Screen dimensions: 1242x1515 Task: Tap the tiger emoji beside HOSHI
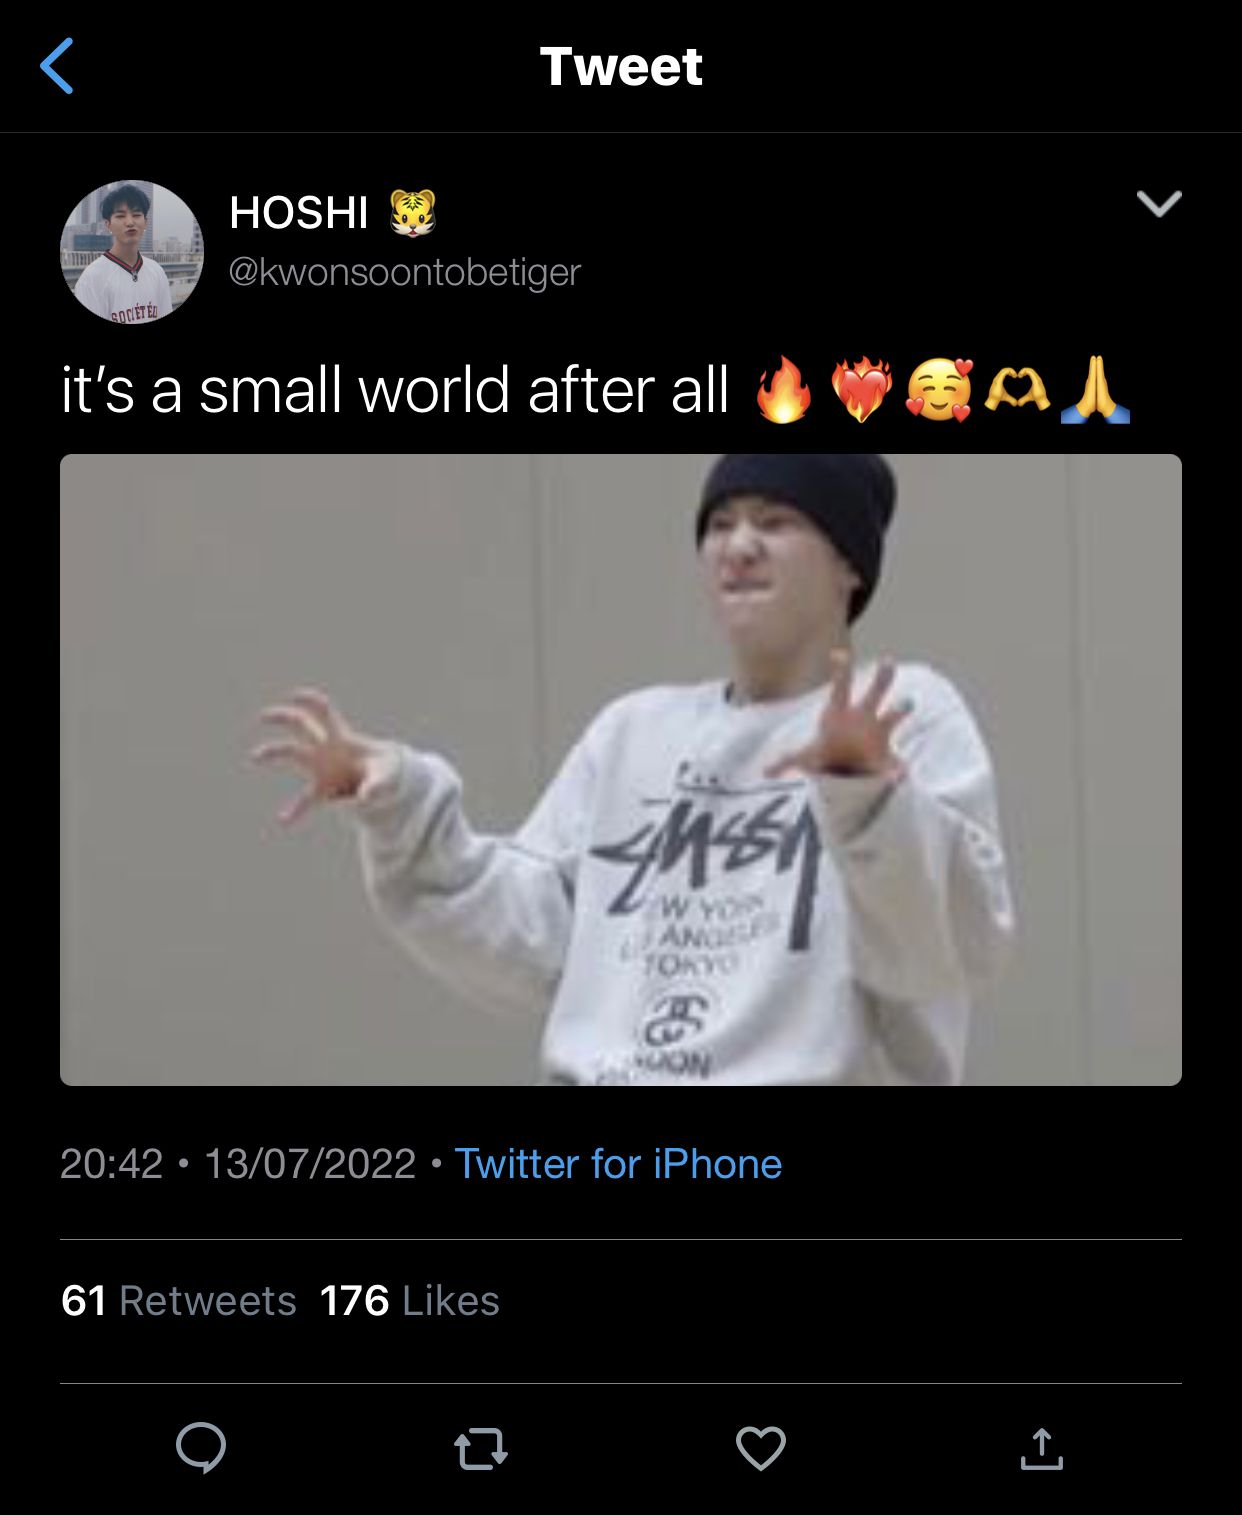click(413, 212)
